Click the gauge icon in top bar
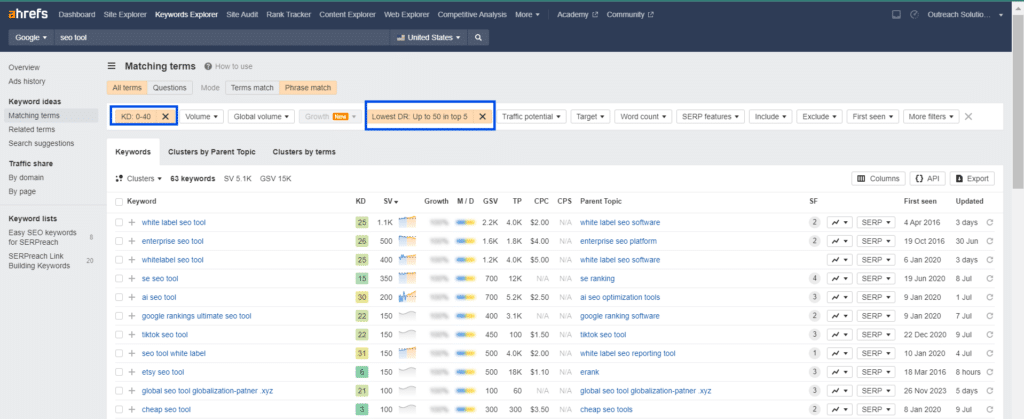 coord(914,14)
